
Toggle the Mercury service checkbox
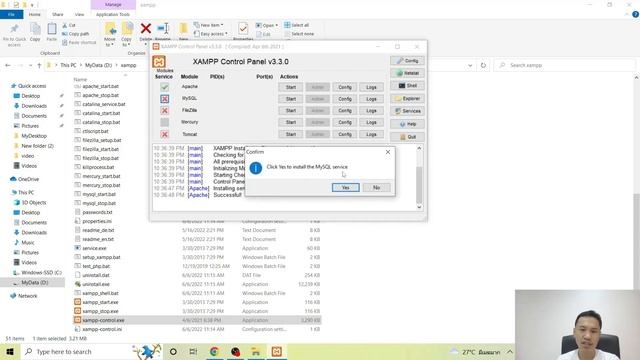[x=164, y=122]
